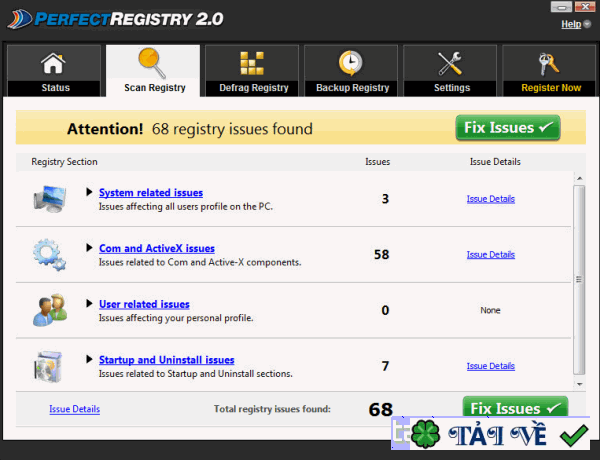Expand Startup and Uninstall issues arrow

coord(89,359)
